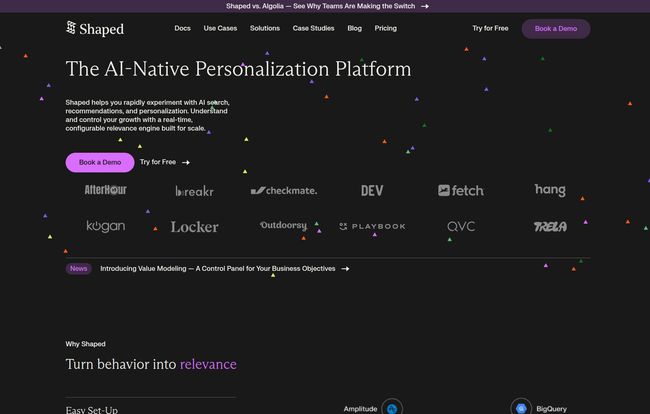Click the Easy Set-Up section heading
This screenshot has width=650, height=414.
[x=92, y=410]
